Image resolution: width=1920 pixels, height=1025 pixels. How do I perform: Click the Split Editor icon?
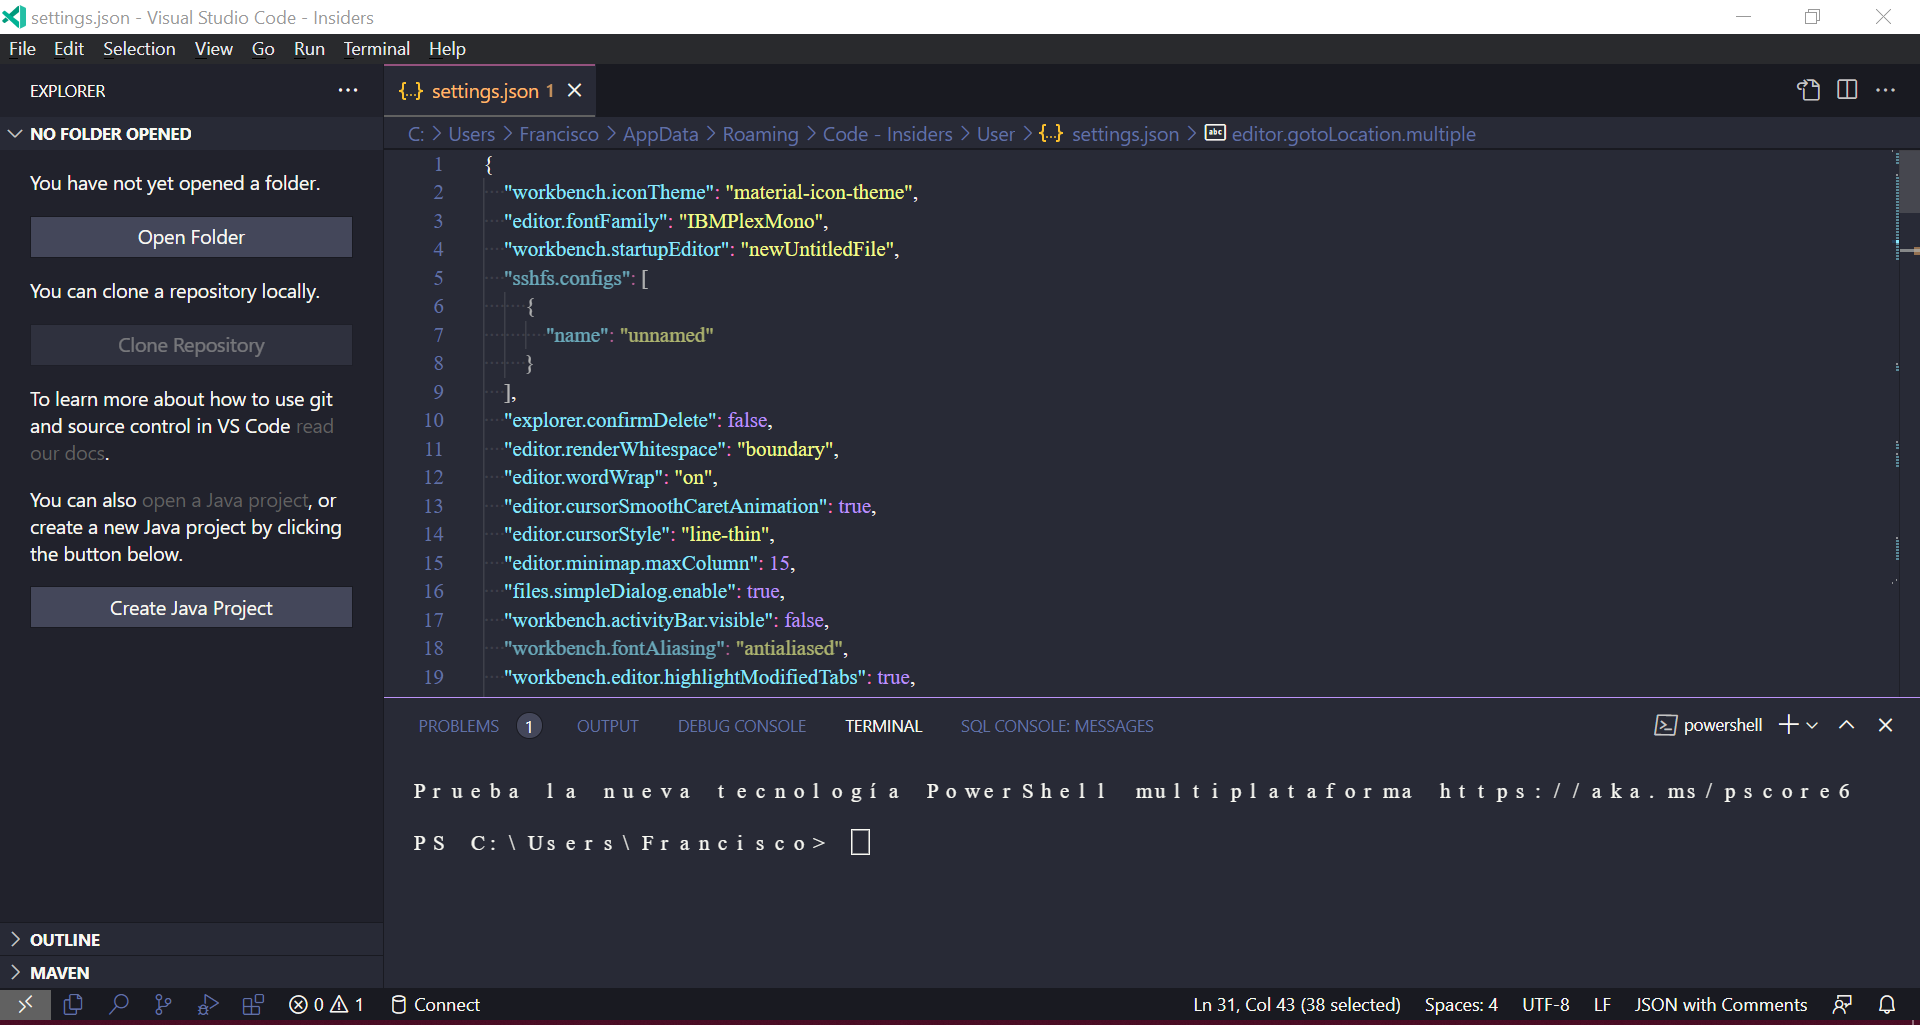click(1845, 90)
